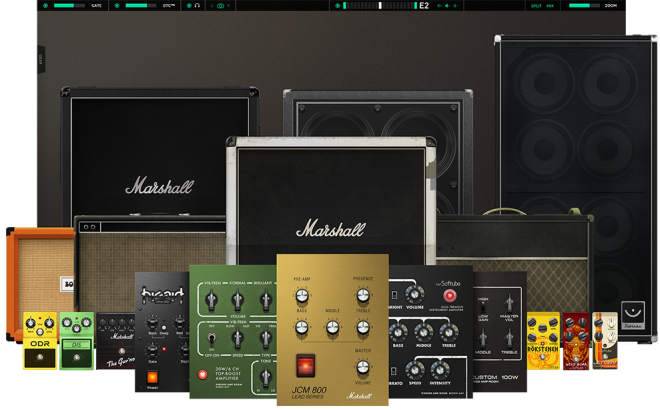Click the Marshall Guv'nor pedal footswitch
Screen dimensions: 660x410
coord(122,351)
